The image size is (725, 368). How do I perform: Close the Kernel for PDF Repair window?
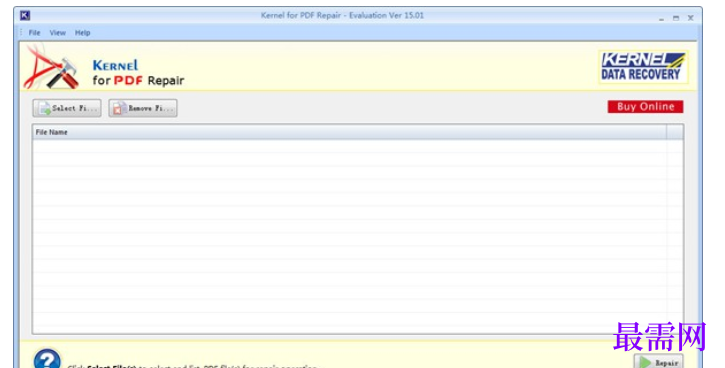click(x=690, y=18)
